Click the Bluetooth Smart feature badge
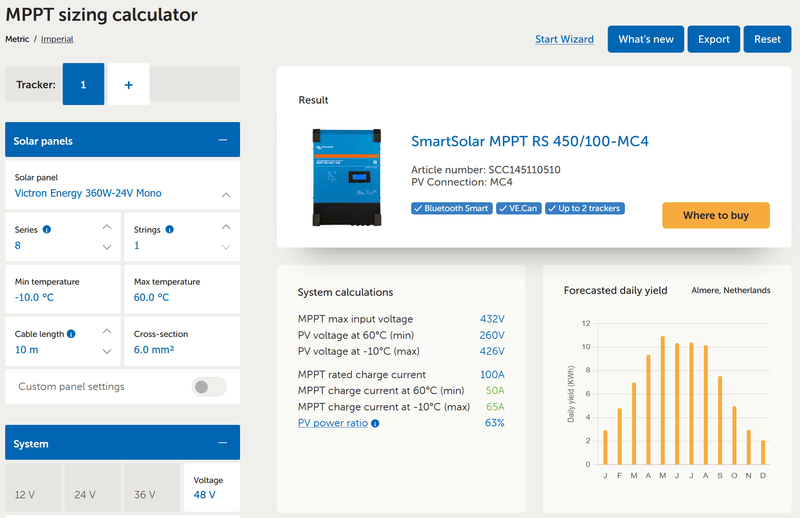Screen dimensions: 800x518 click(x=452, y=208)
